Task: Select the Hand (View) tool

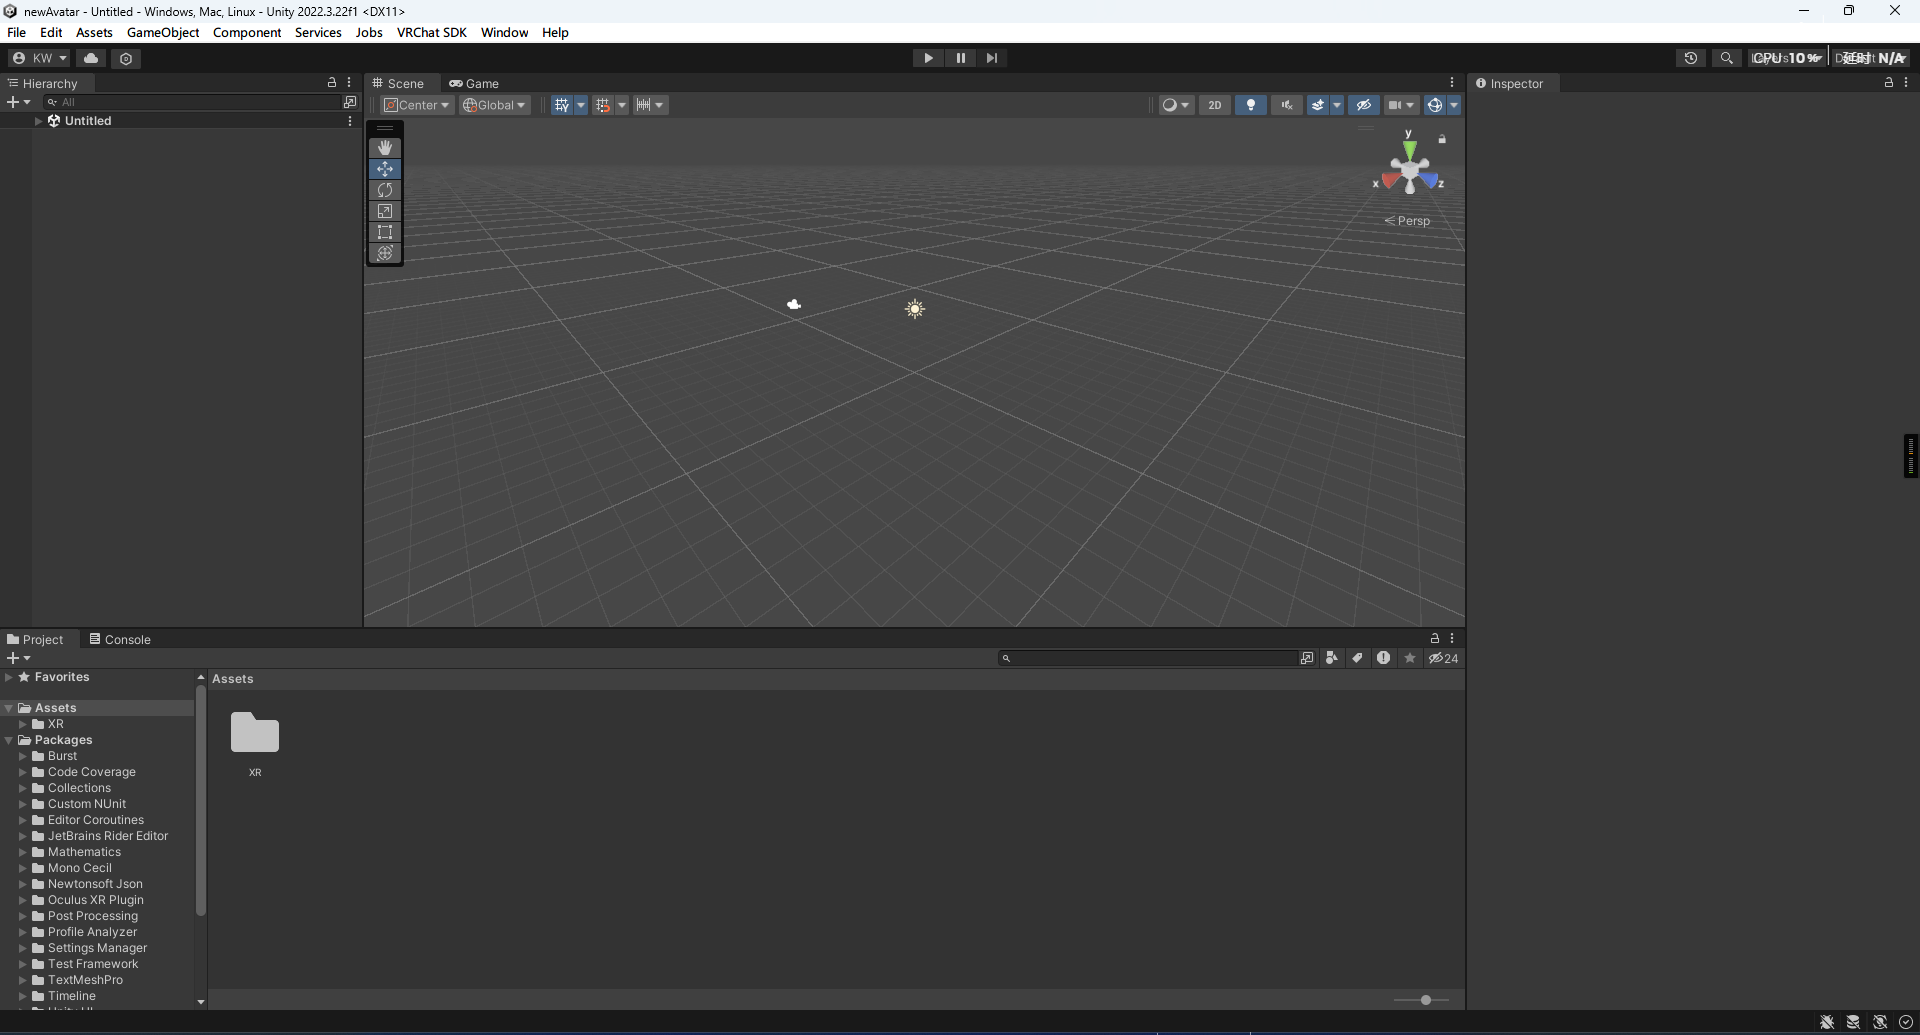Action: coord(385,148)
